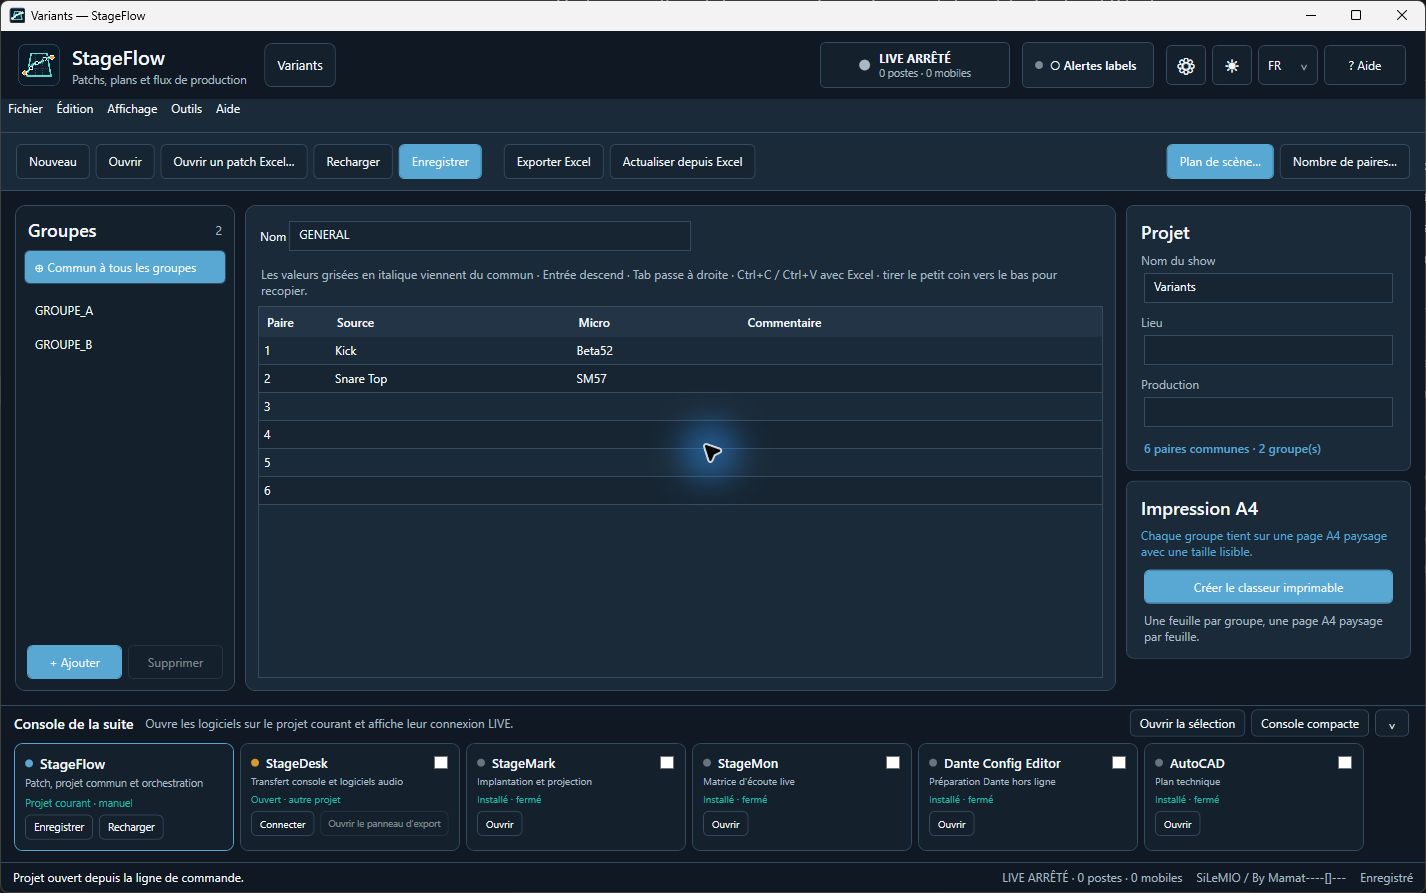Click the toolbar Recharger button
The height and width of the screenshot is (893, 1426).
click(353, 162)
